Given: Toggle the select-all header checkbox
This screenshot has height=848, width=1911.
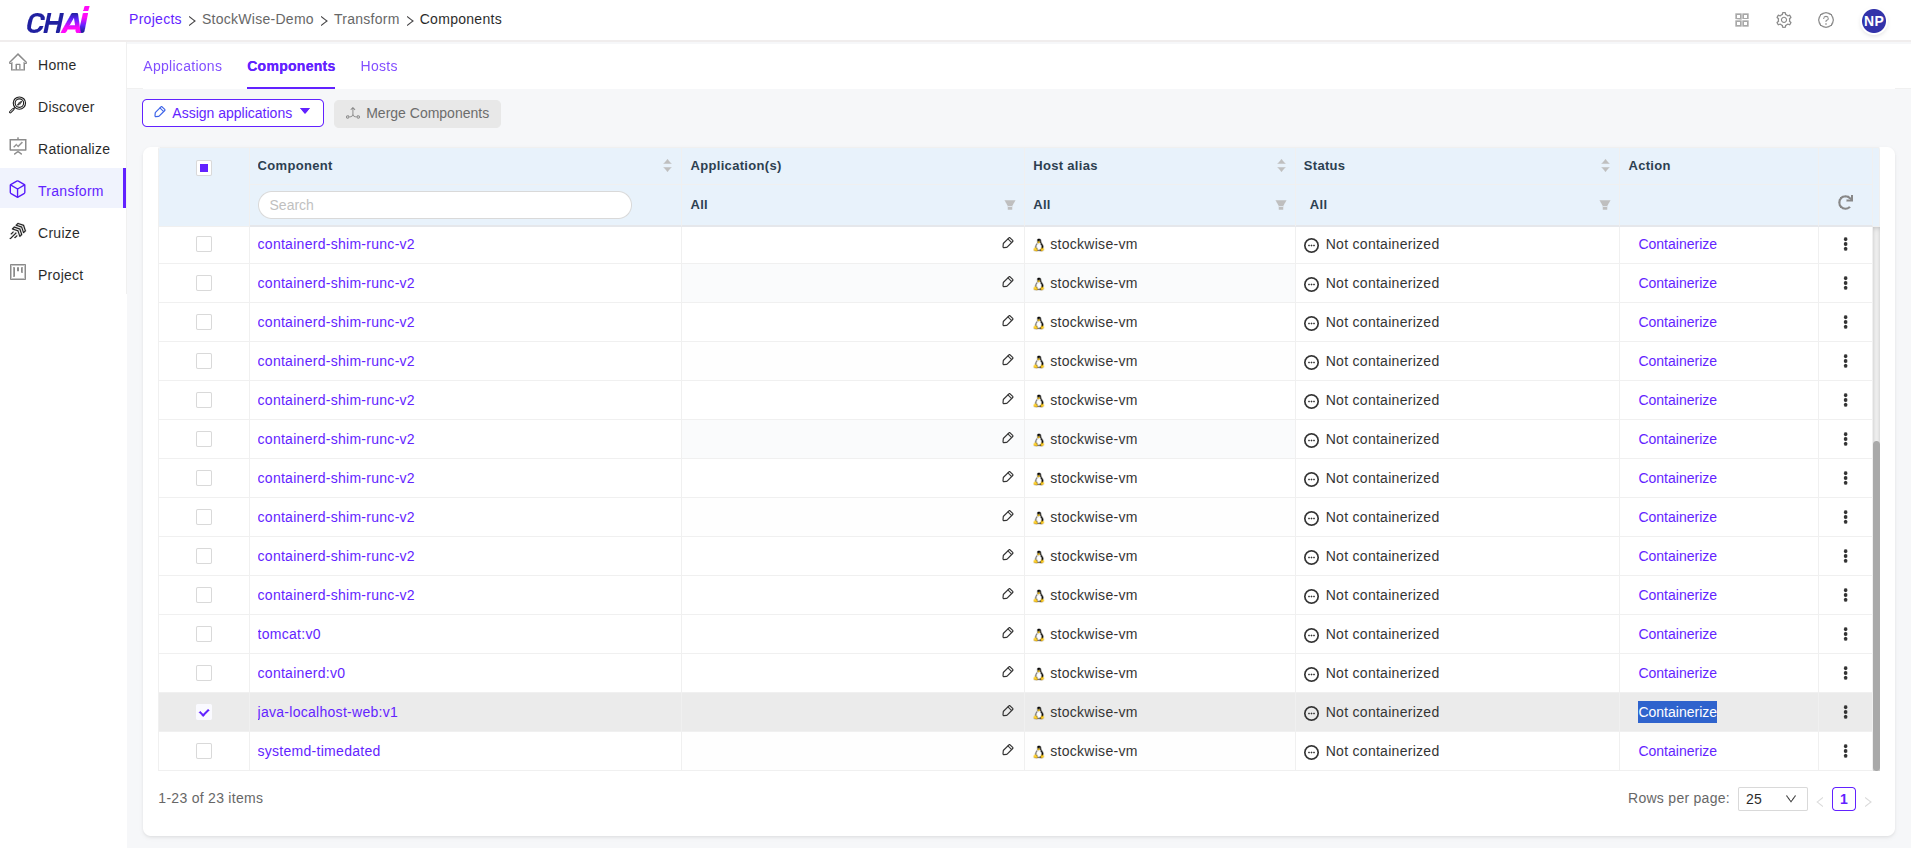Looking at the screenshot, I should tap(204, 168).
